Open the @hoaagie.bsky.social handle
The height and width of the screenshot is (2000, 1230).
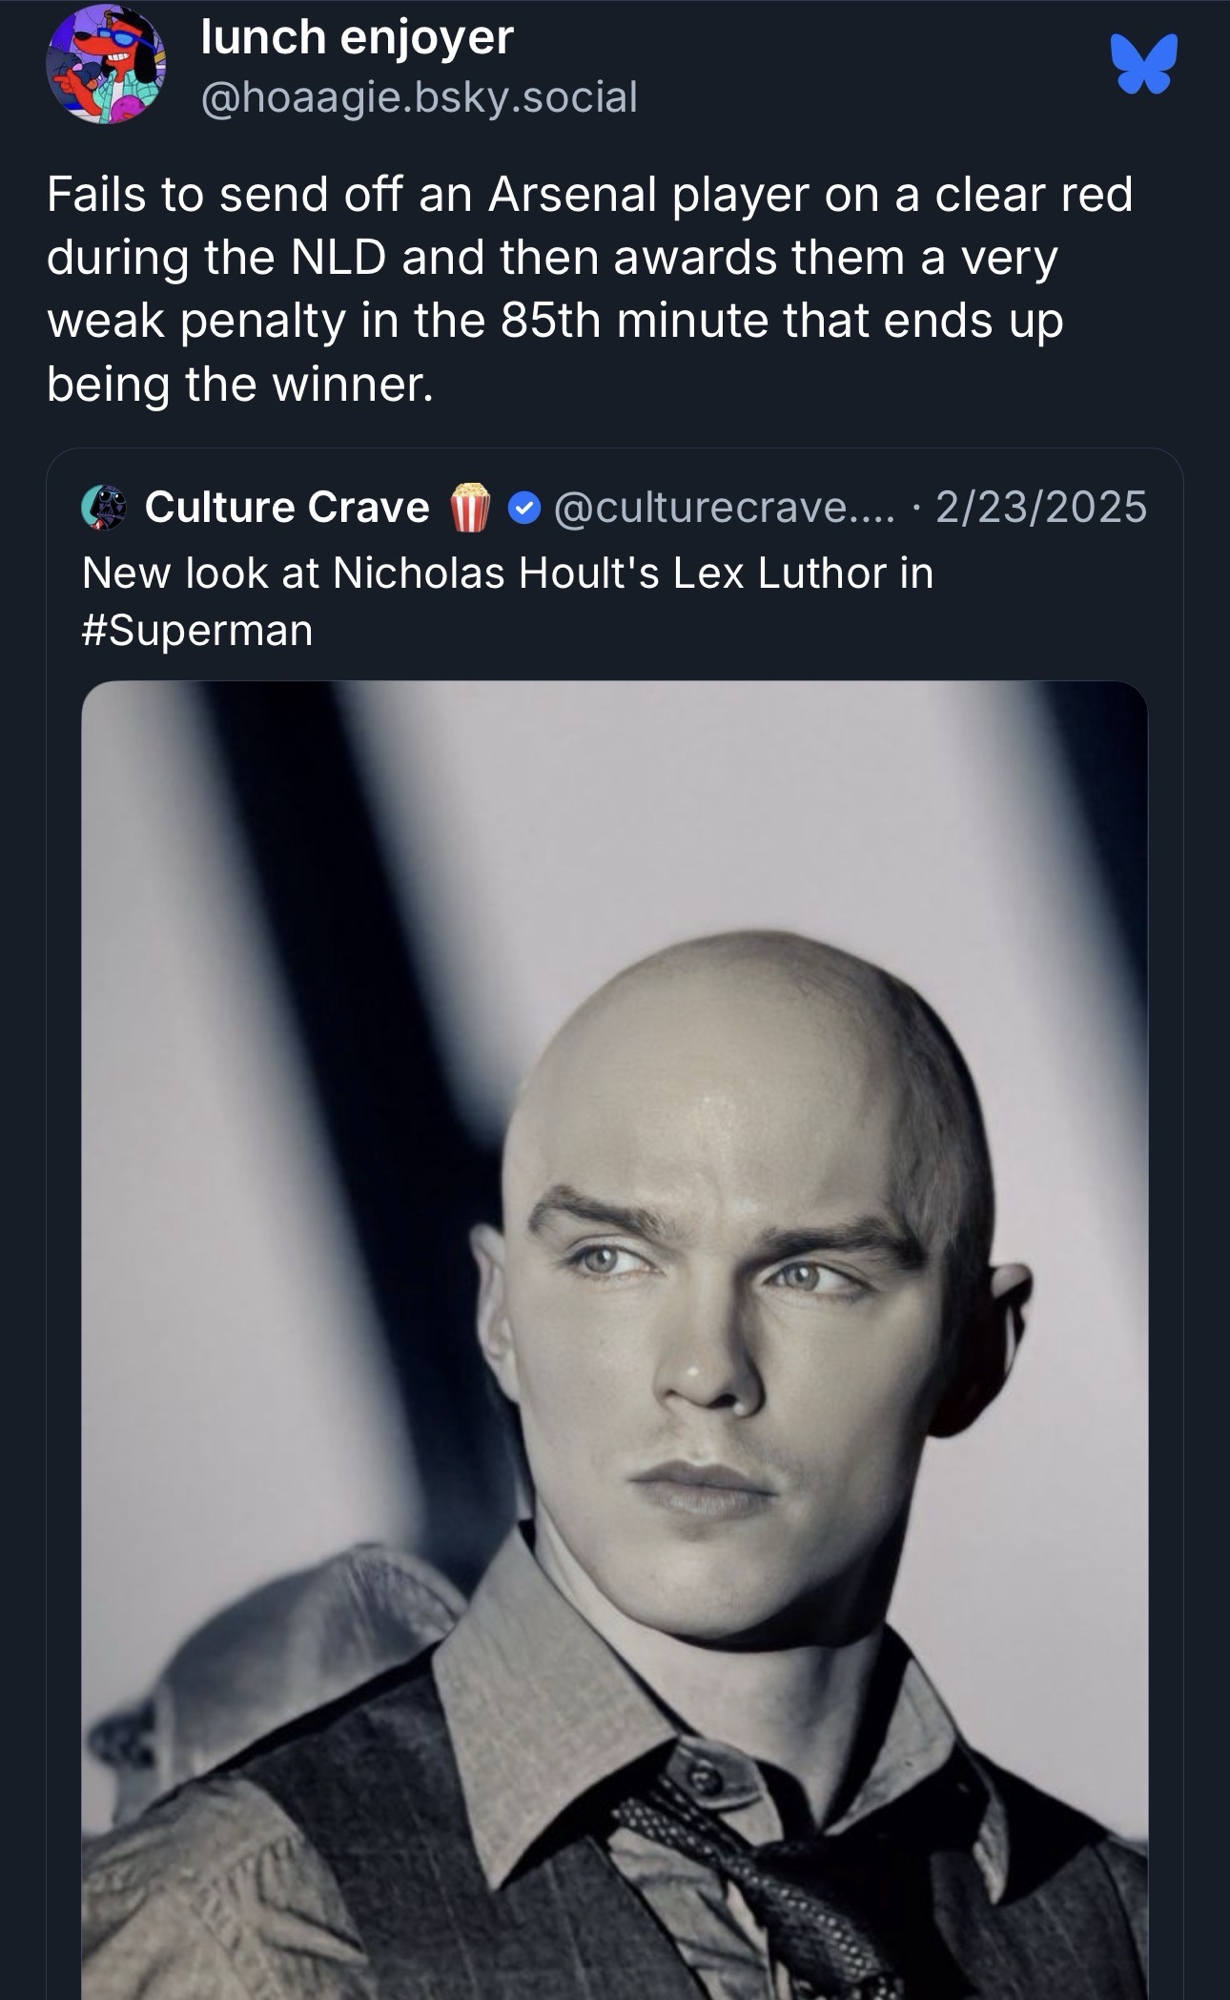point(419,97)
